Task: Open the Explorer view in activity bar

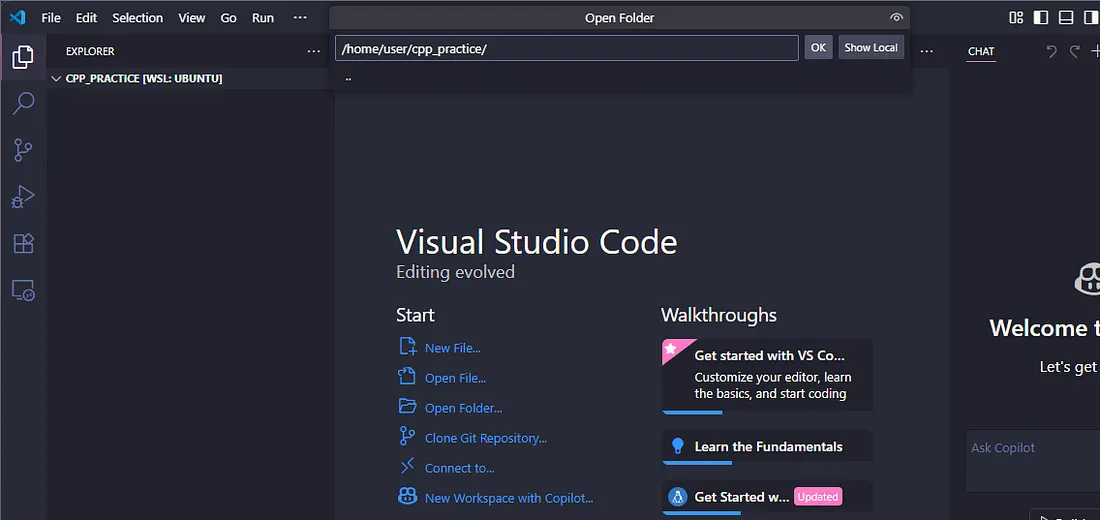Action: (x=23, y=57)
